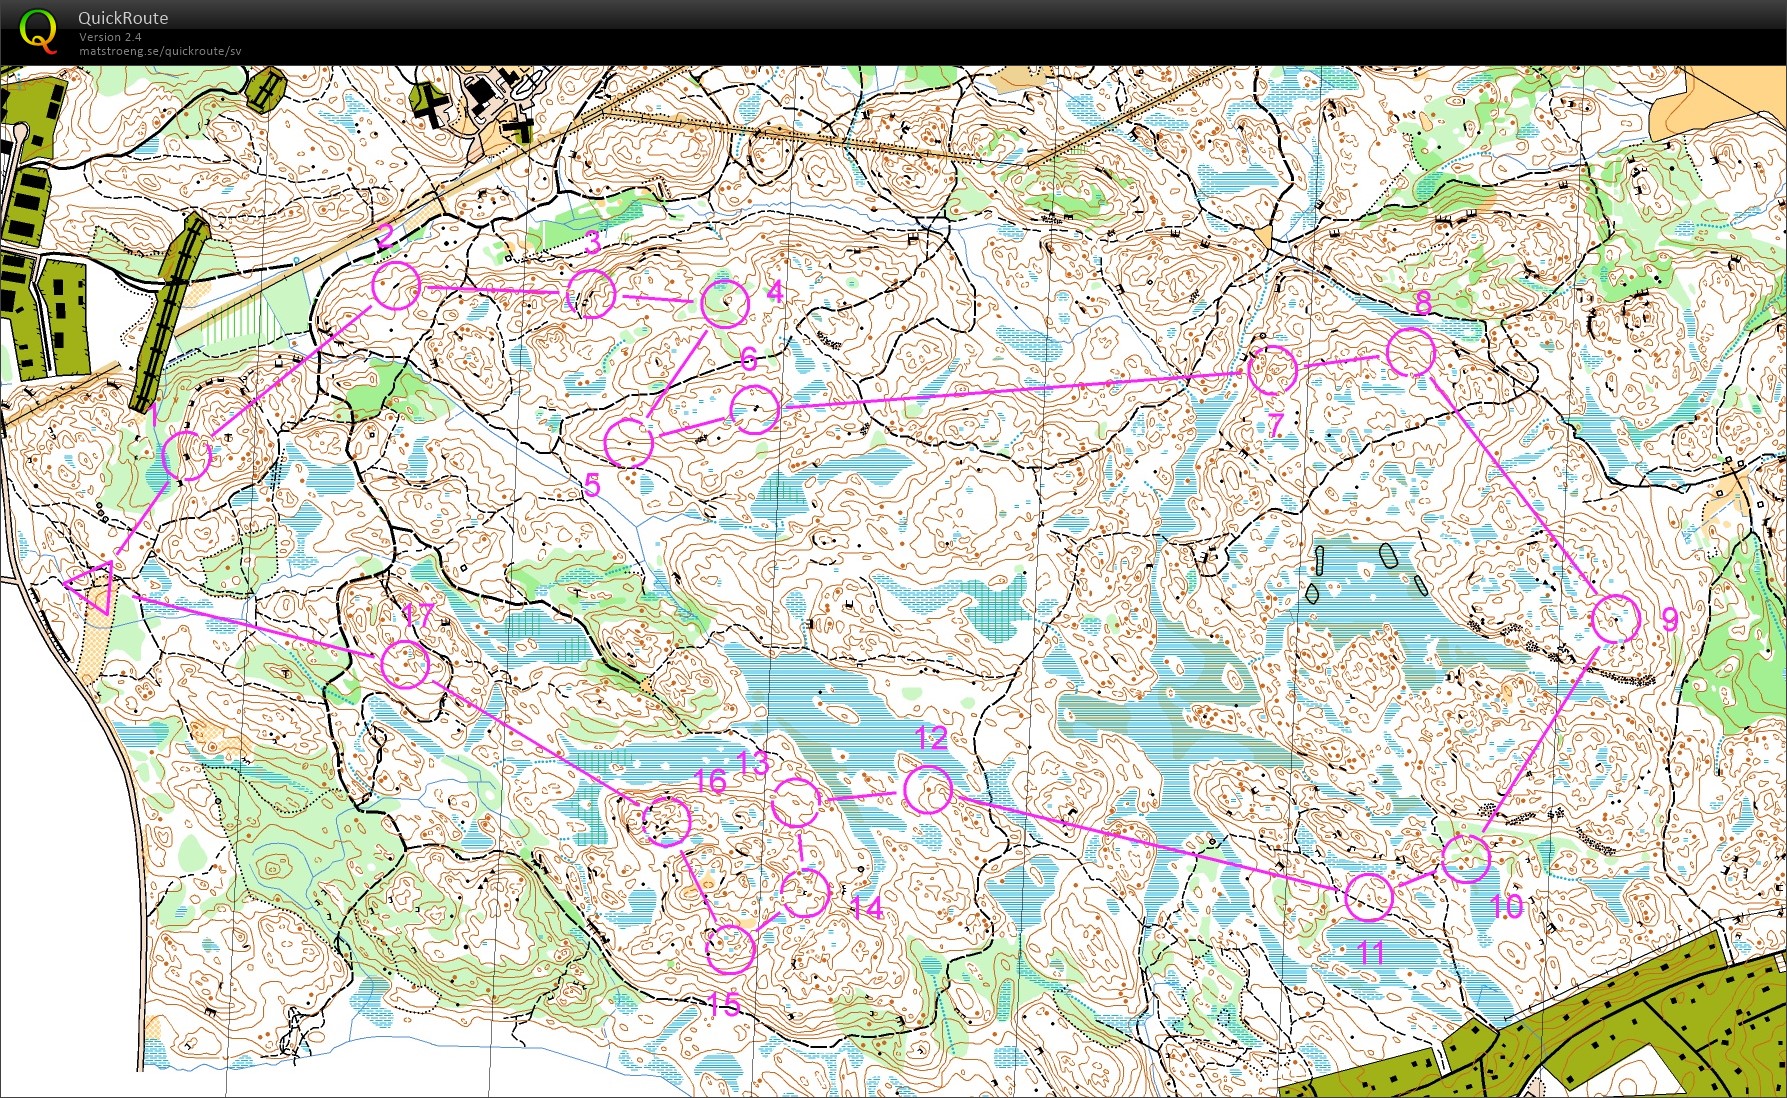
Task: Select control circle 4
Action: coord(725,304)
